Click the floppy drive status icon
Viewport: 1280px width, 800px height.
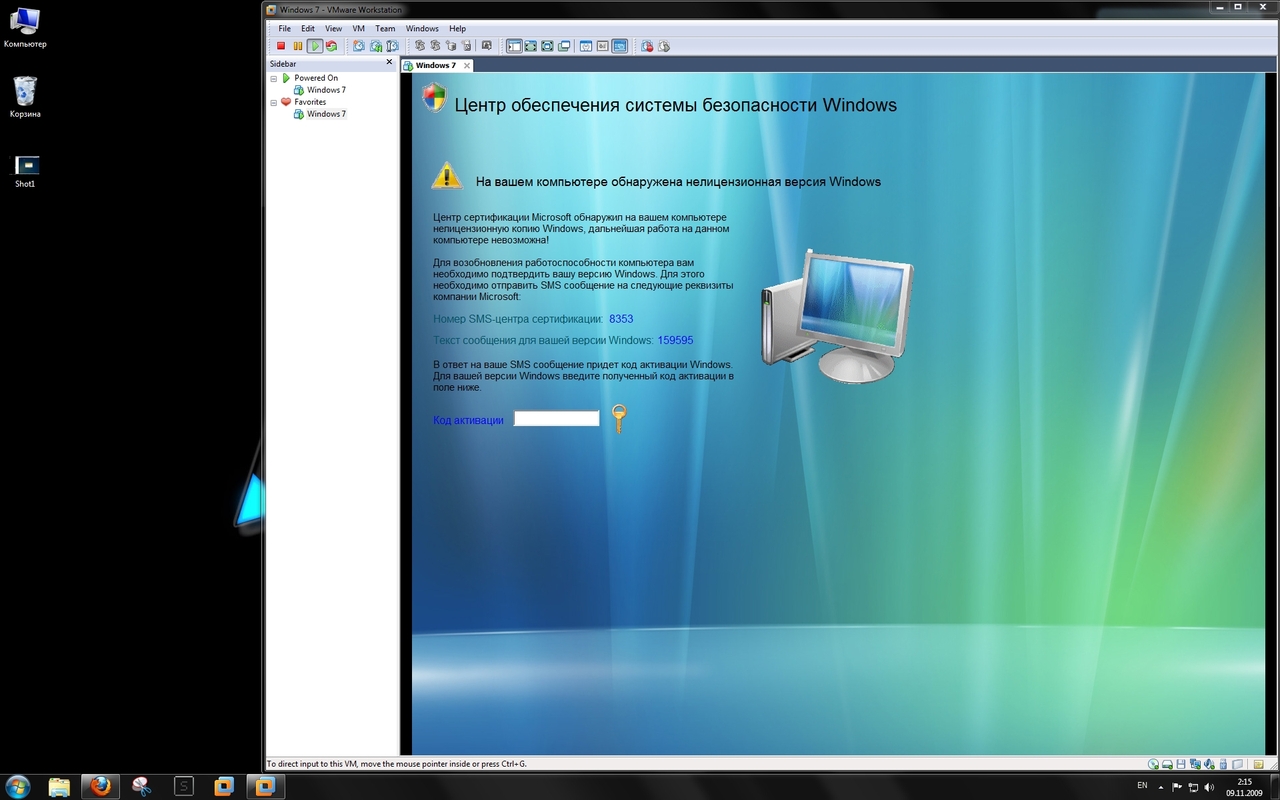pos(1181,764)
